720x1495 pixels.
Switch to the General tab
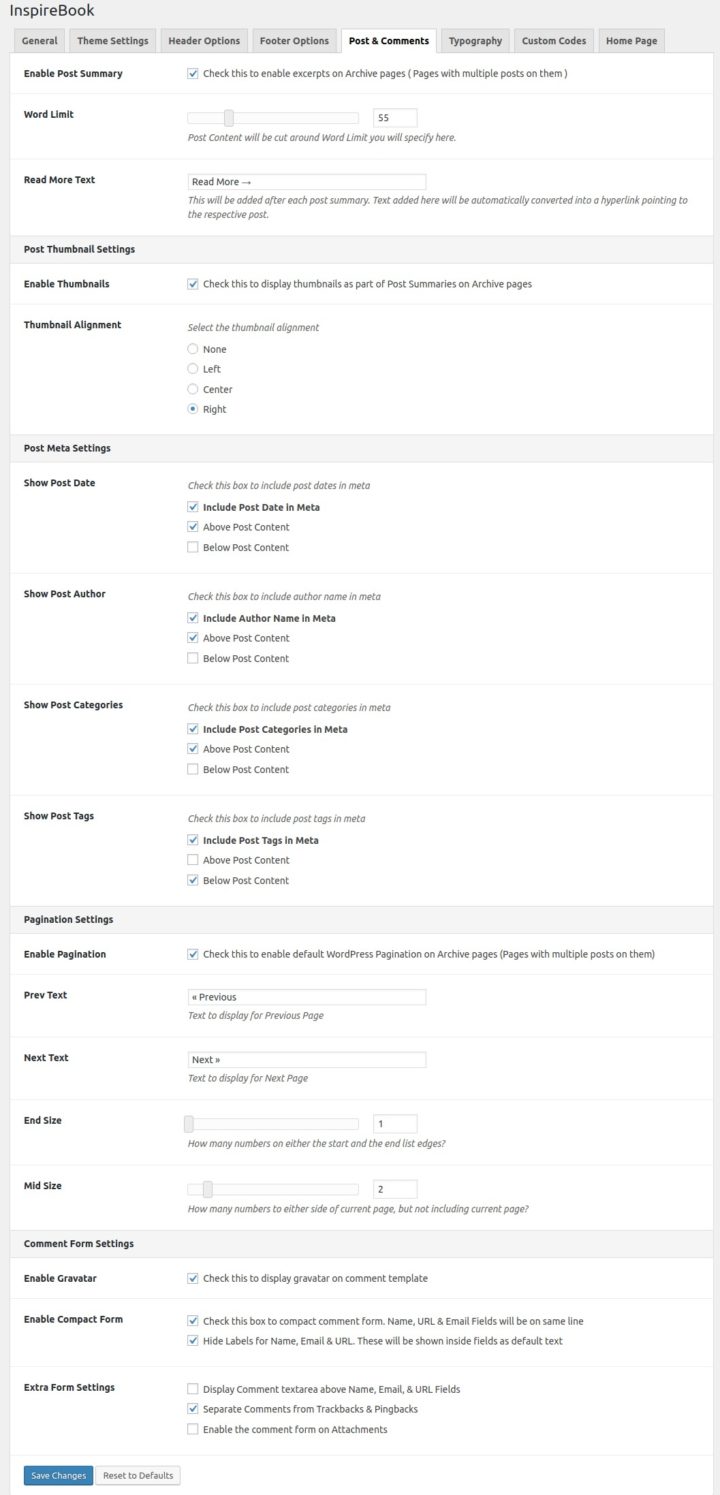click(40, 41)
